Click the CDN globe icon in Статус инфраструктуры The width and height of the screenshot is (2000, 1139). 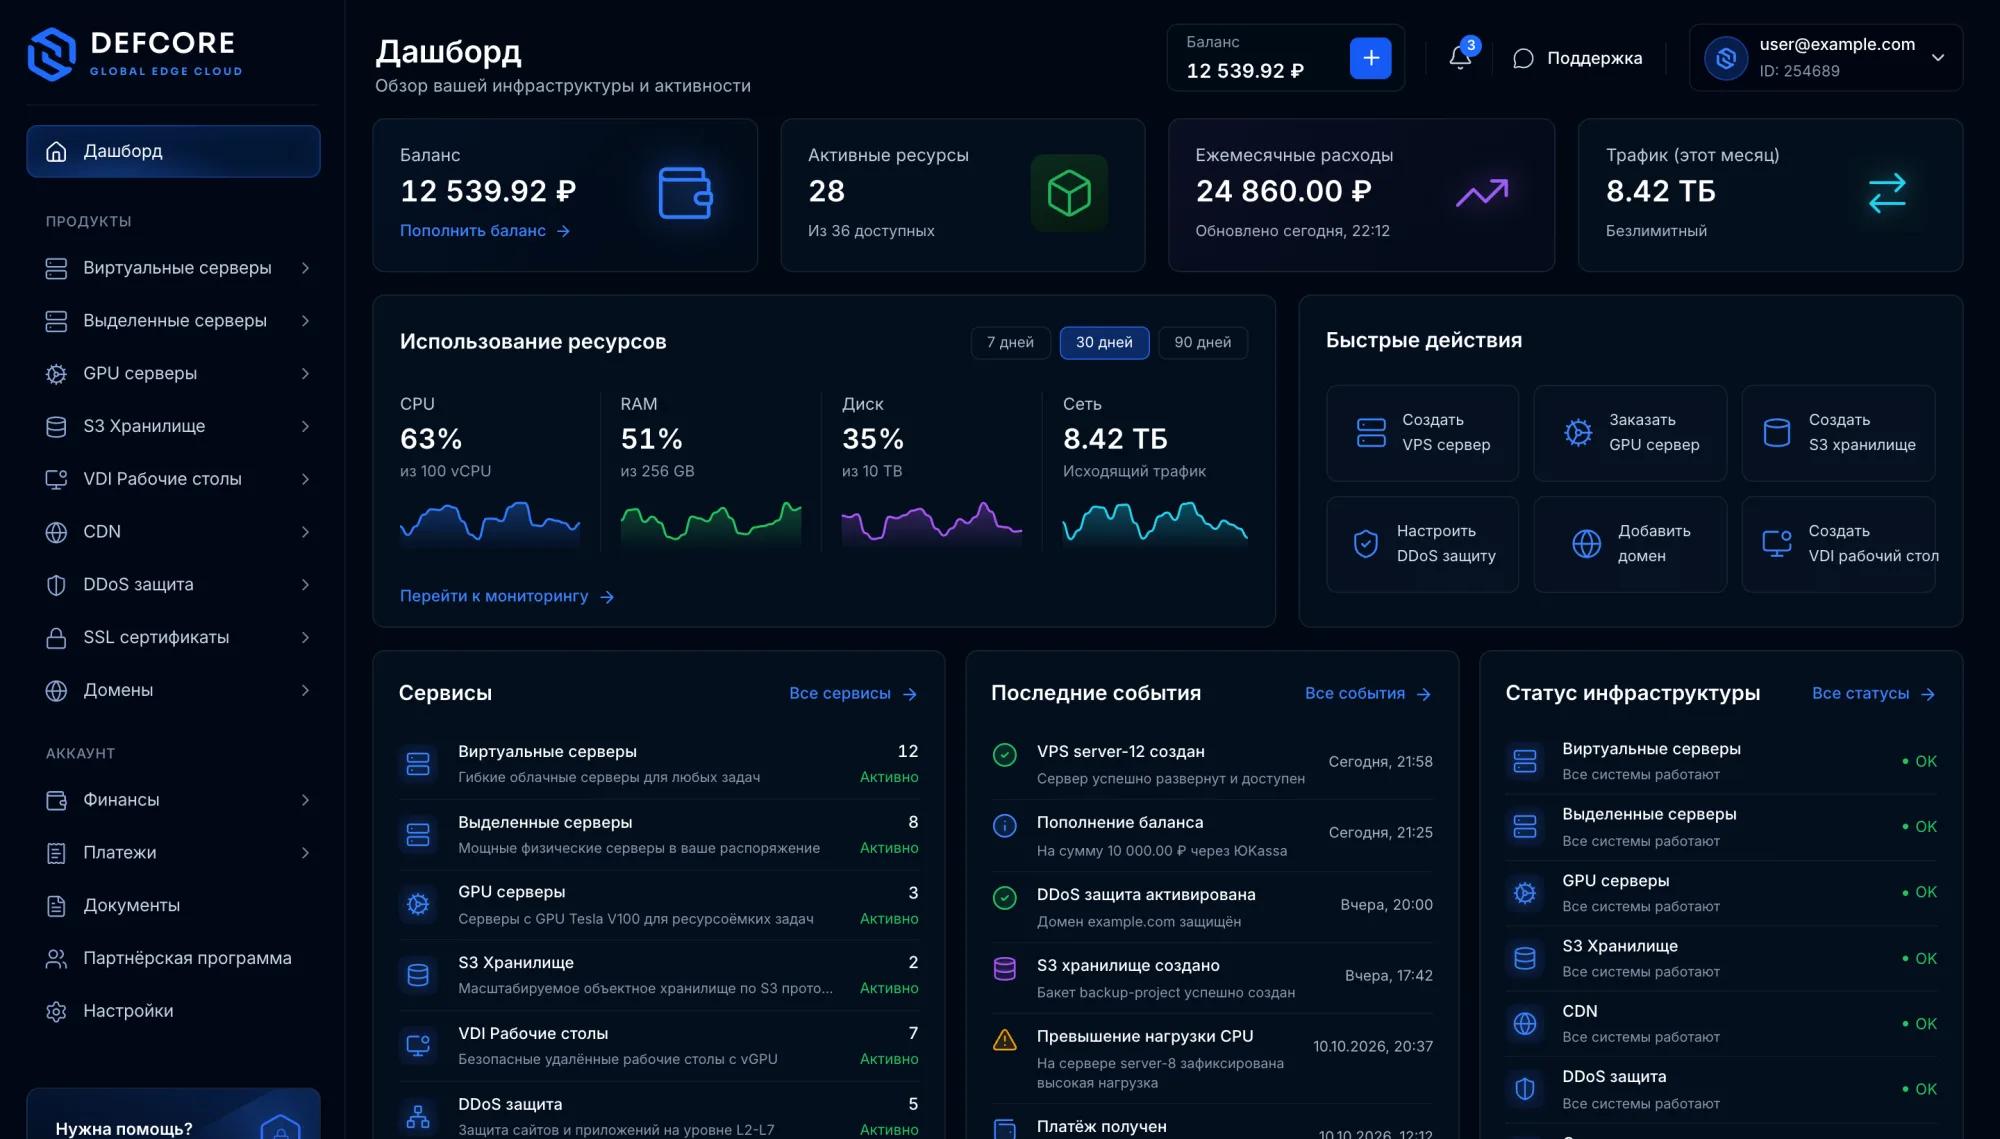point(1525,1023)
